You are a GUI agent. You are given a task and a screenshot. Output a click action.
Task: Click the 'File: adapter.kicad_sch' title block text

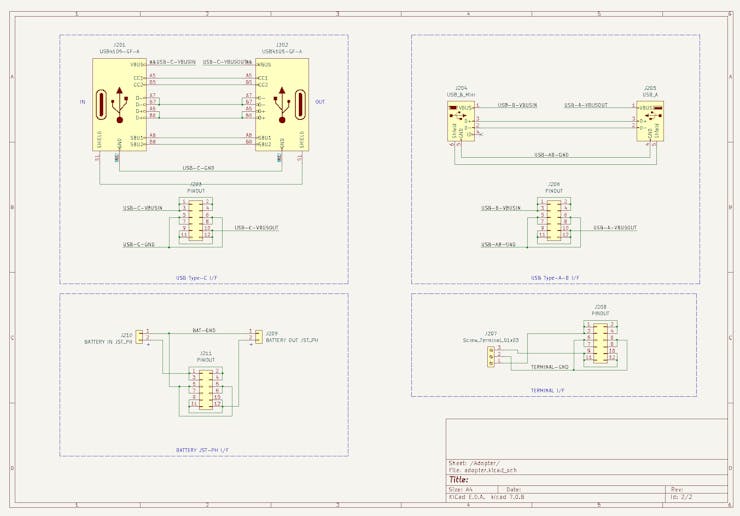[x=482, y=470]
